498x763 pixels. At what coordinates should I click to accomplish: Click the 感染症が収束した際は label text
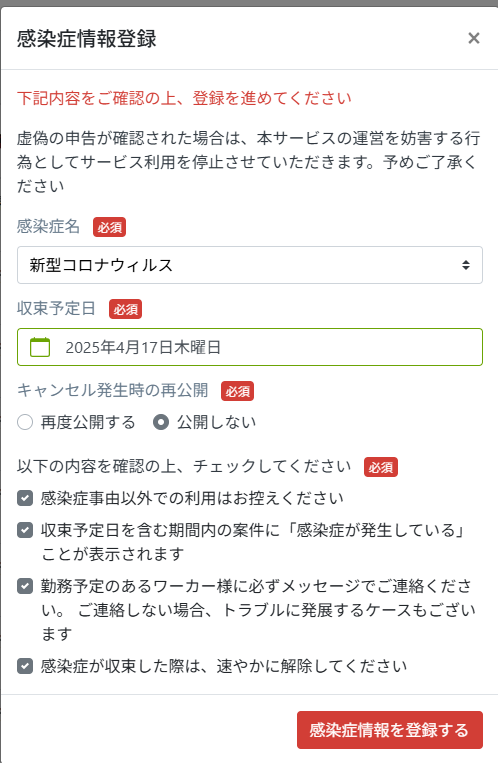(x=223, y=666)
